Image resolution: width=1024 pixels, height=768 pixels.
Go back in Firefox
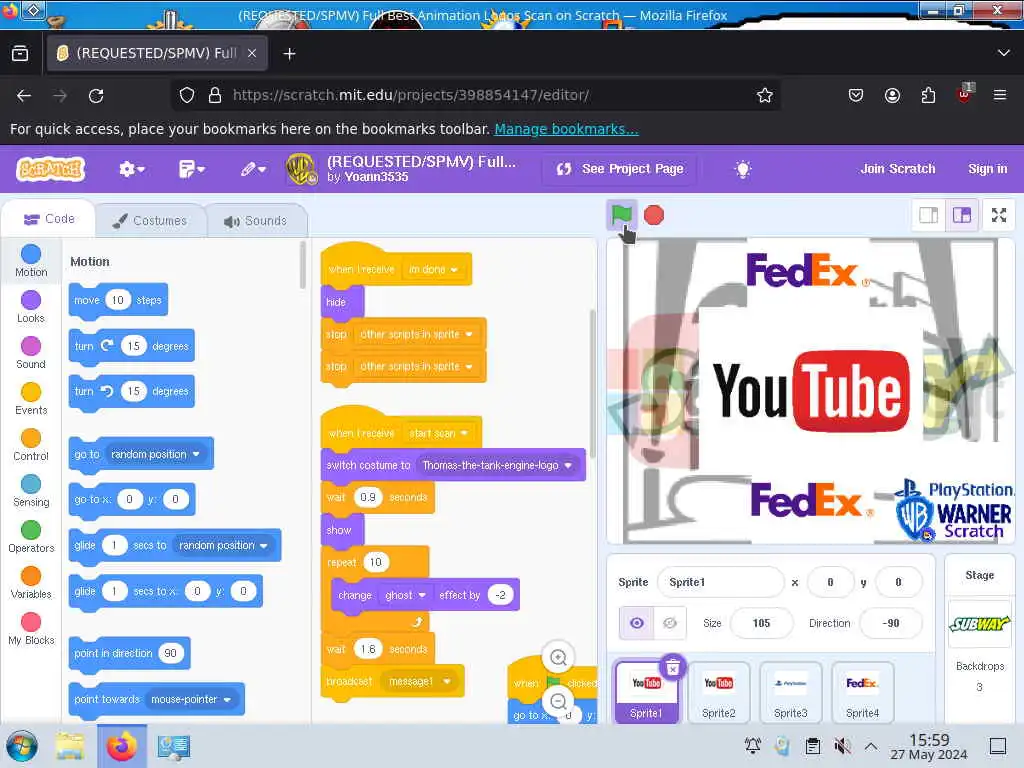pyautogui.click(x=24, y=95)
